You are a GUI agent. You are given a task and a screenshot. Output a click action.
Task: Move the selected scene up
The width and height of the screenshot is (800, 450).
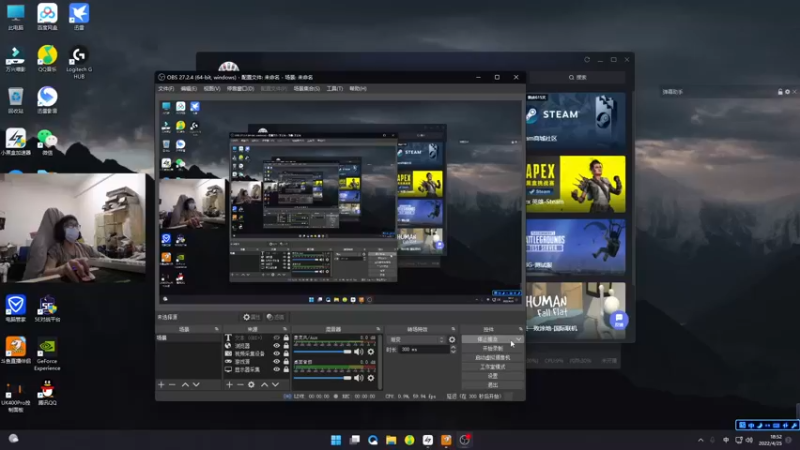tap(185, 384)
